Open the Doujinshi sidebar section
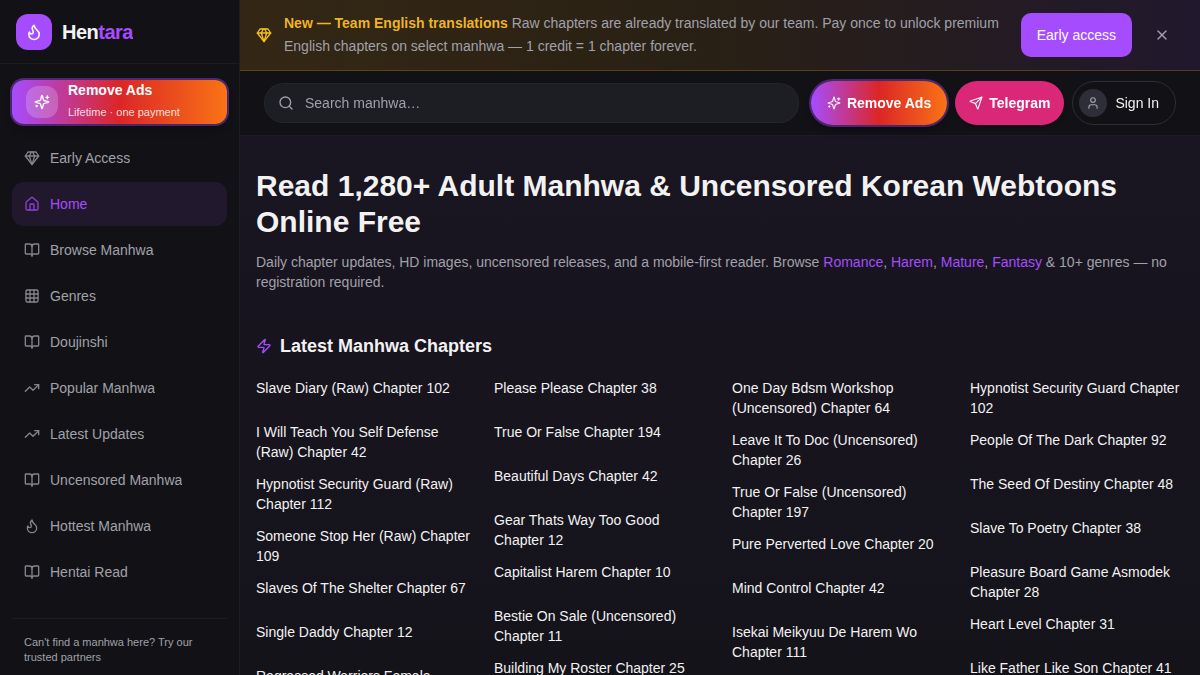 coord(119,342)
